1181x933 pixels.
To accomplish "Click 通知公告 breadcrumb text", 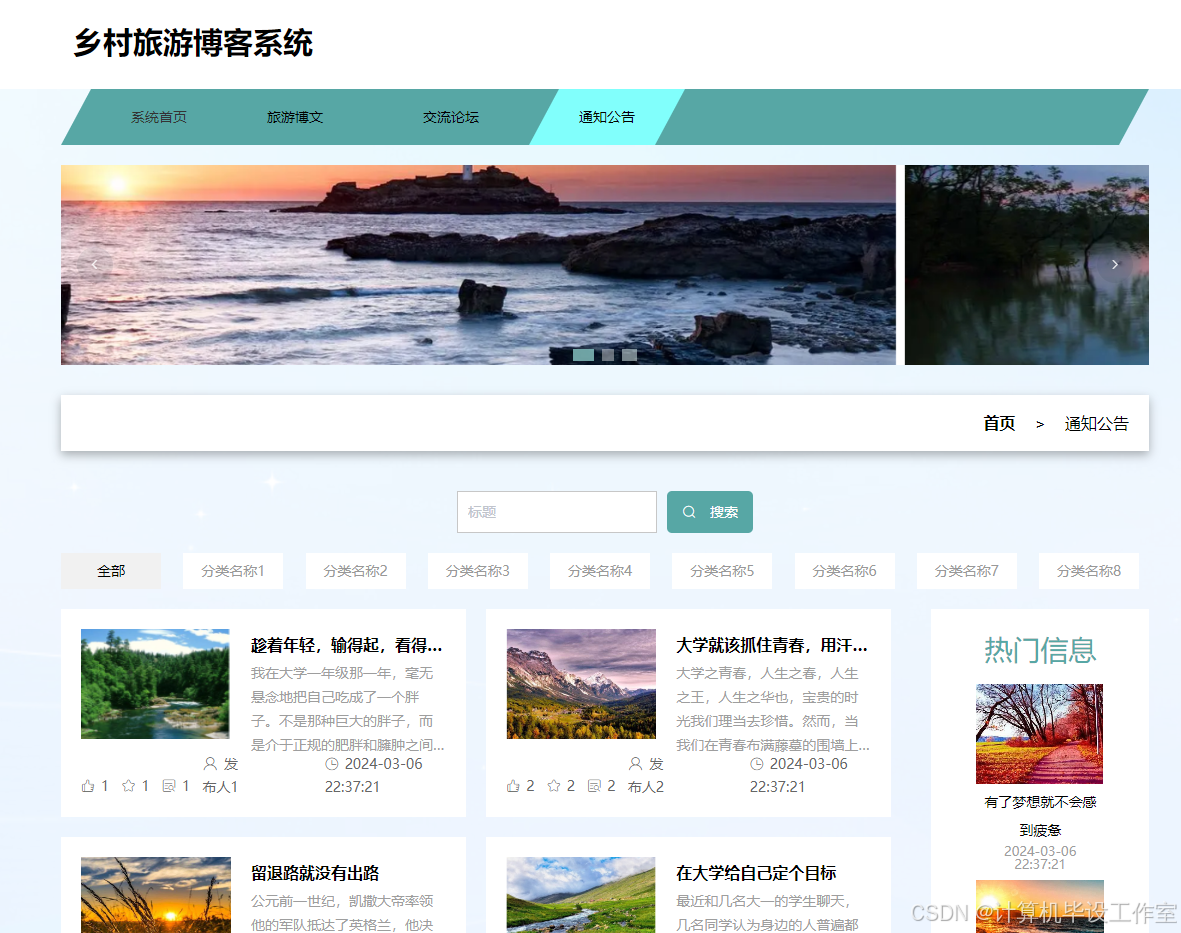I will (1097, 423).
